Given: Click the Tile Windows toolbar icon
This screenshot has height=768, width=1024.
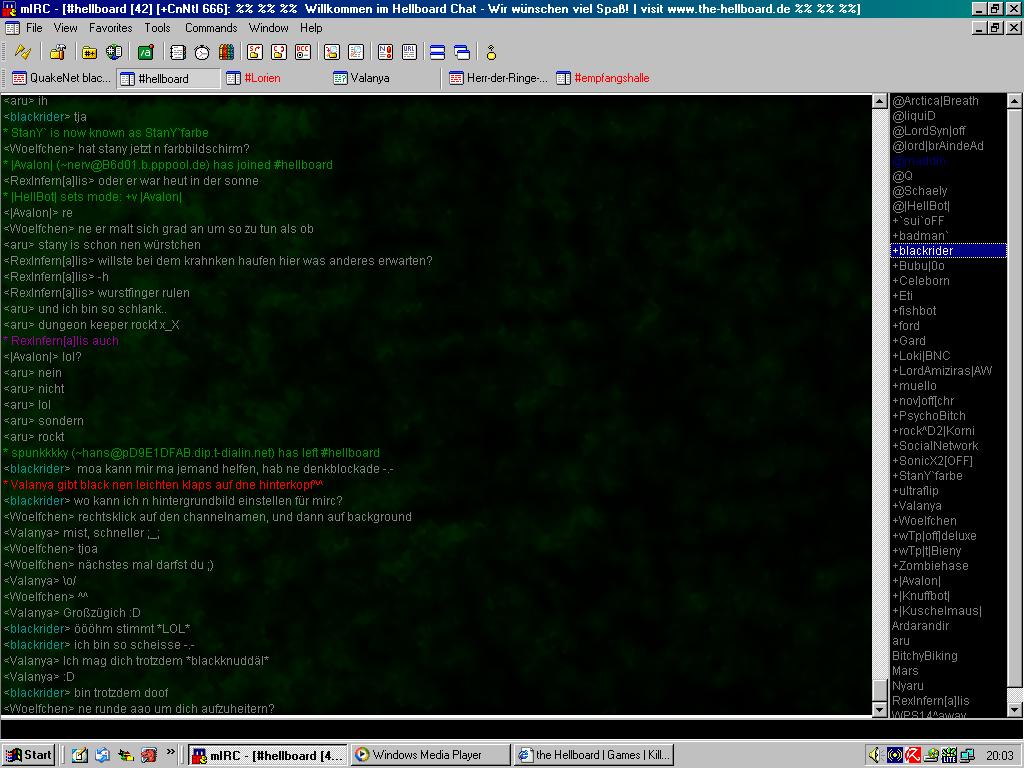Looking at the screenshot, I should [x=437, y=52].
